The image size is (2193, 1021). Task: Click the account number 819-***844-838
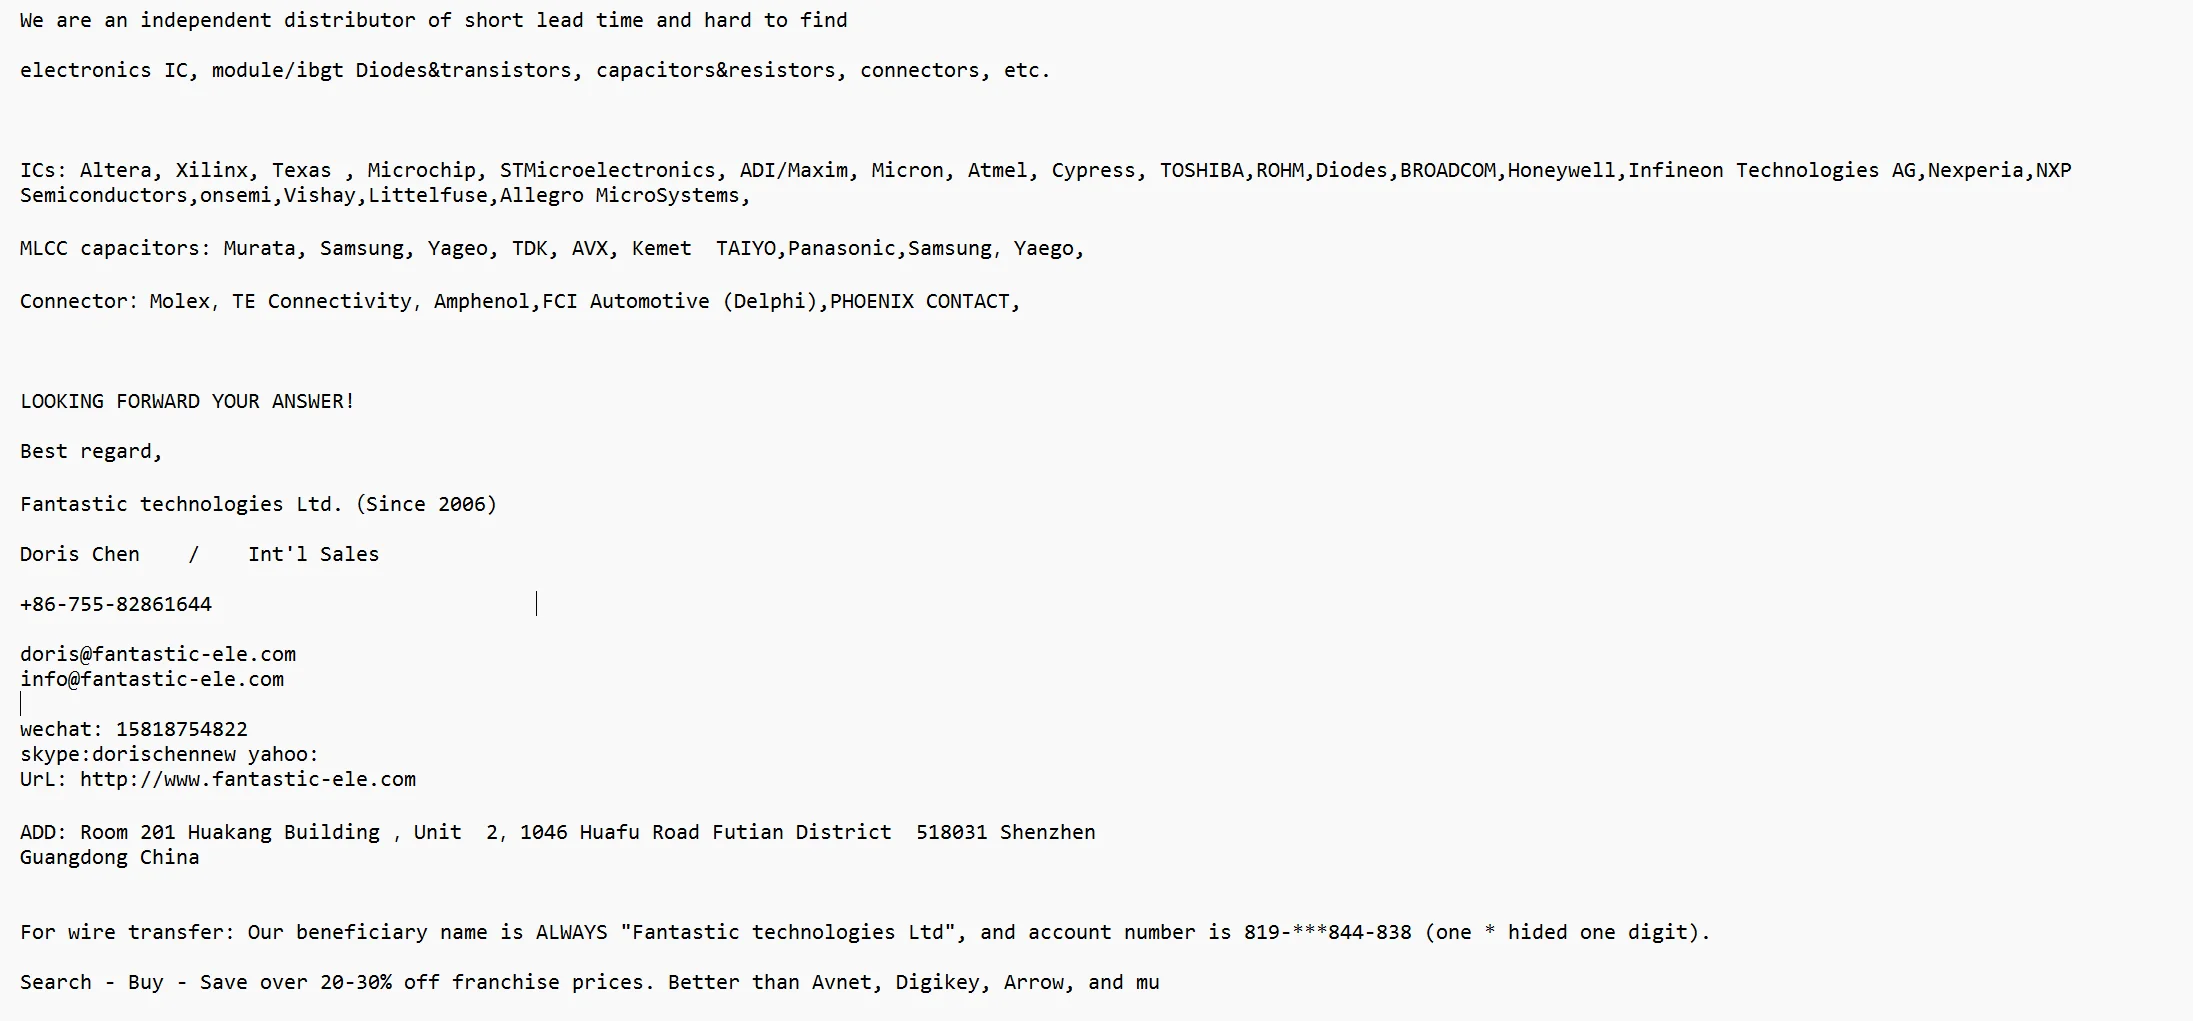(x=1328, y=932)
